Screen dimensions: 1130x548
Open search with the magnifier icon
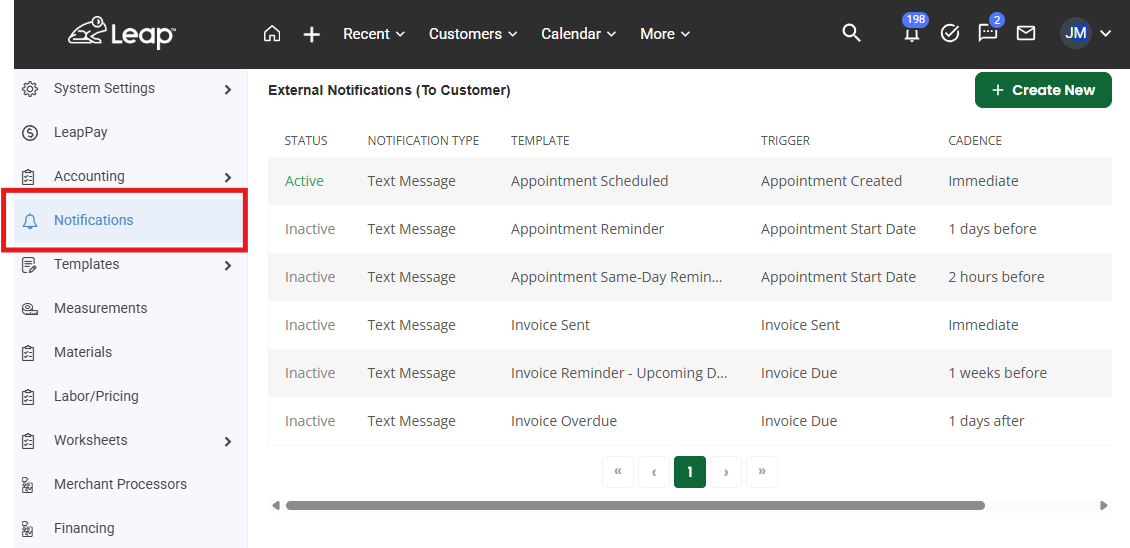852,33
